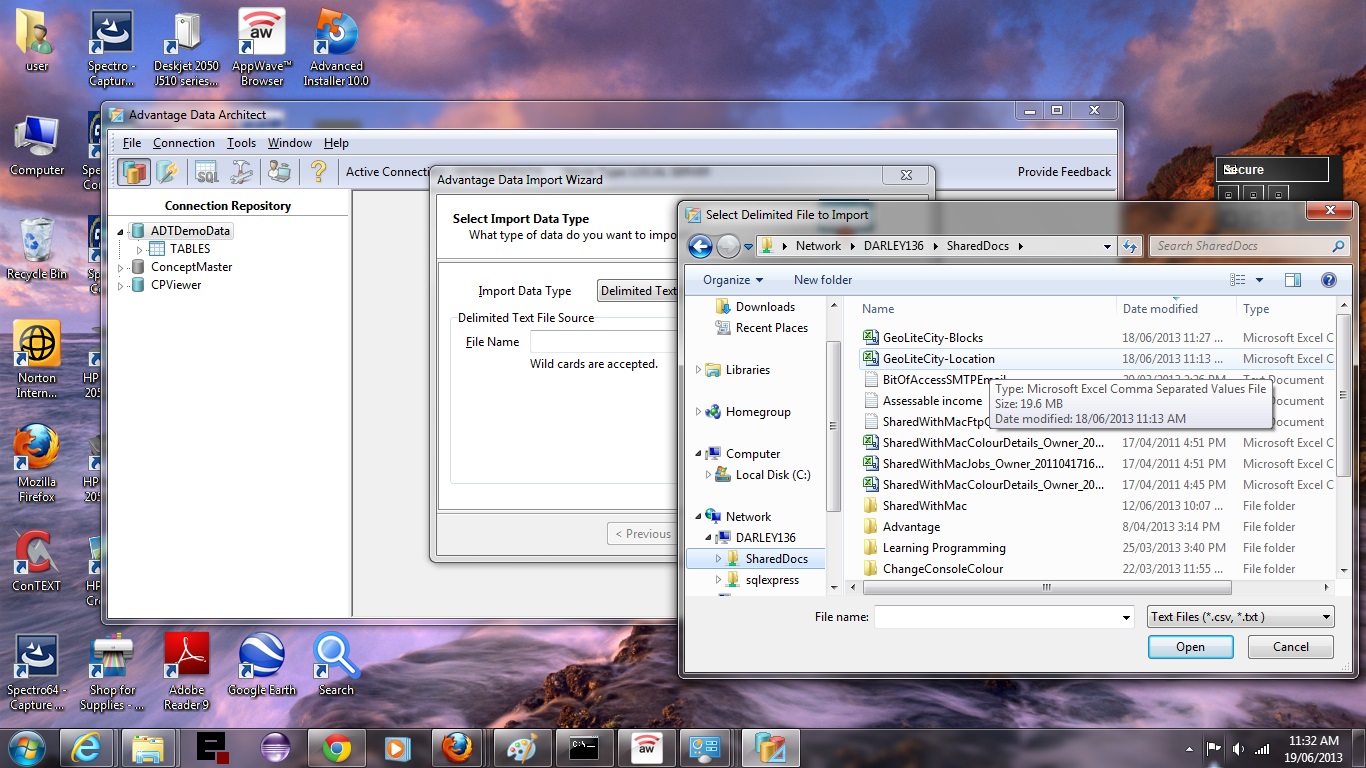Click New folder in file dialog
Viewport: 1366px width, 768px height.
822,280
